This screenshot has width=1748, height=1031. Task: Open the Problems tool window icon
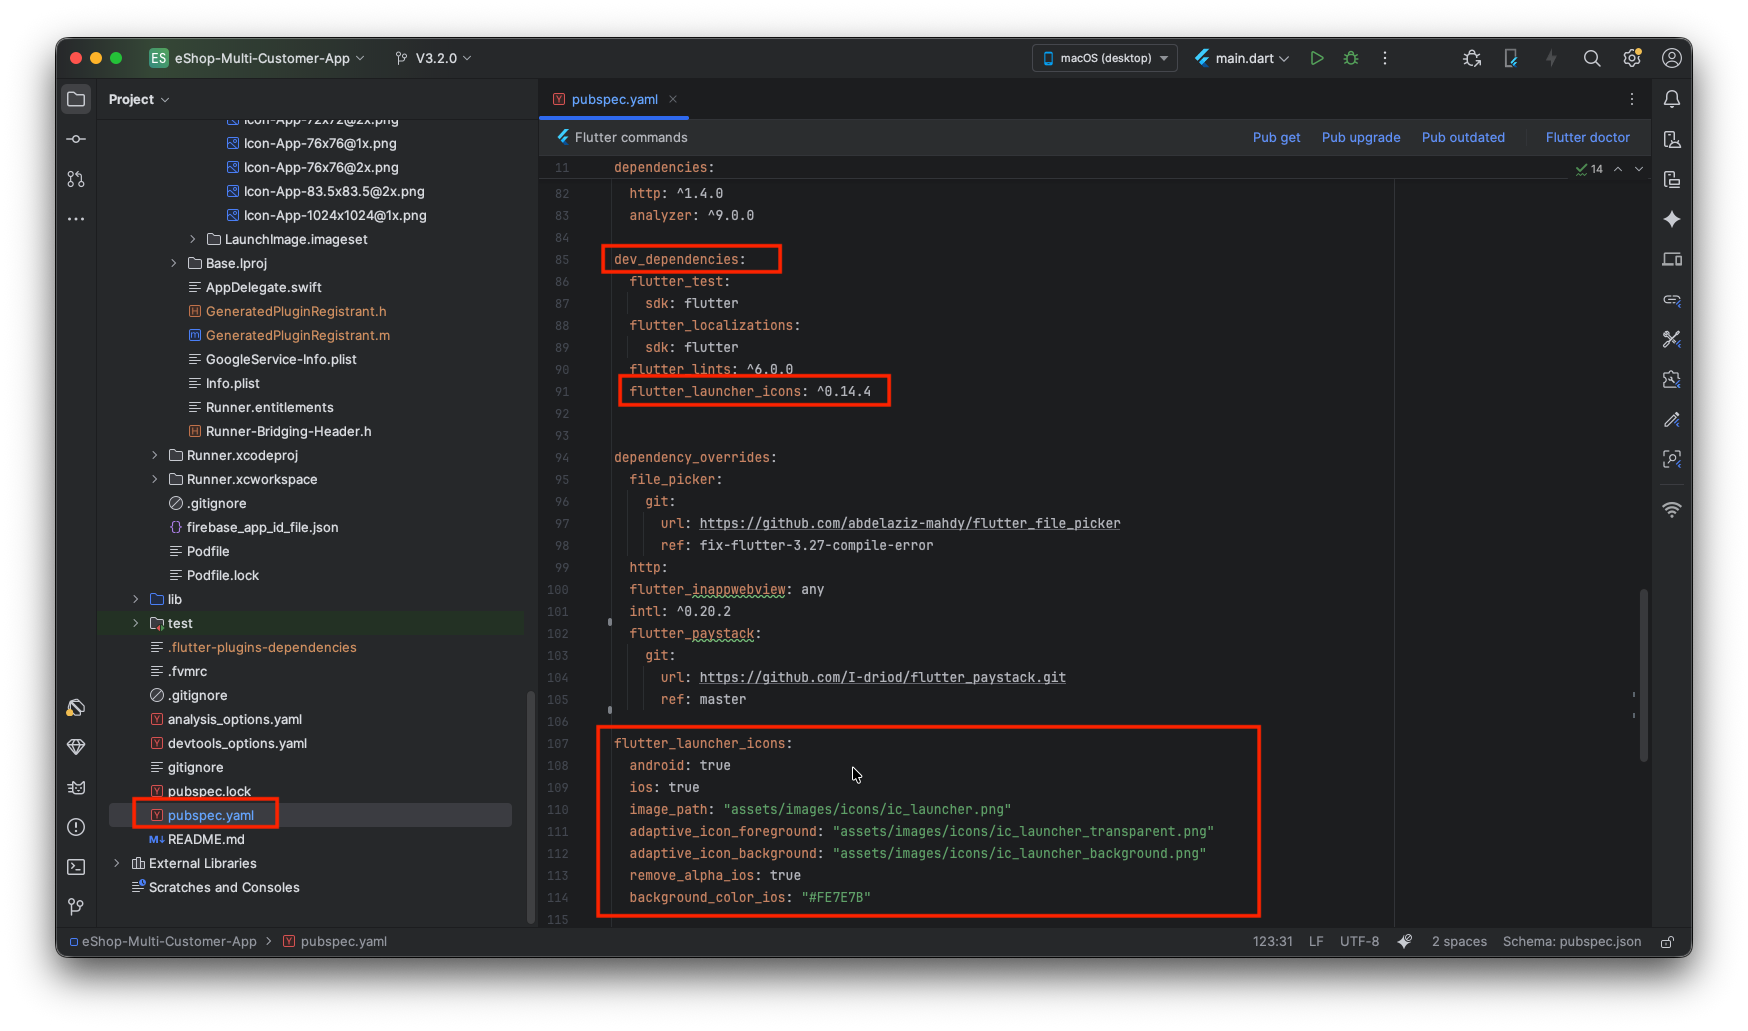pyautogui.click(x=75, y=827)
